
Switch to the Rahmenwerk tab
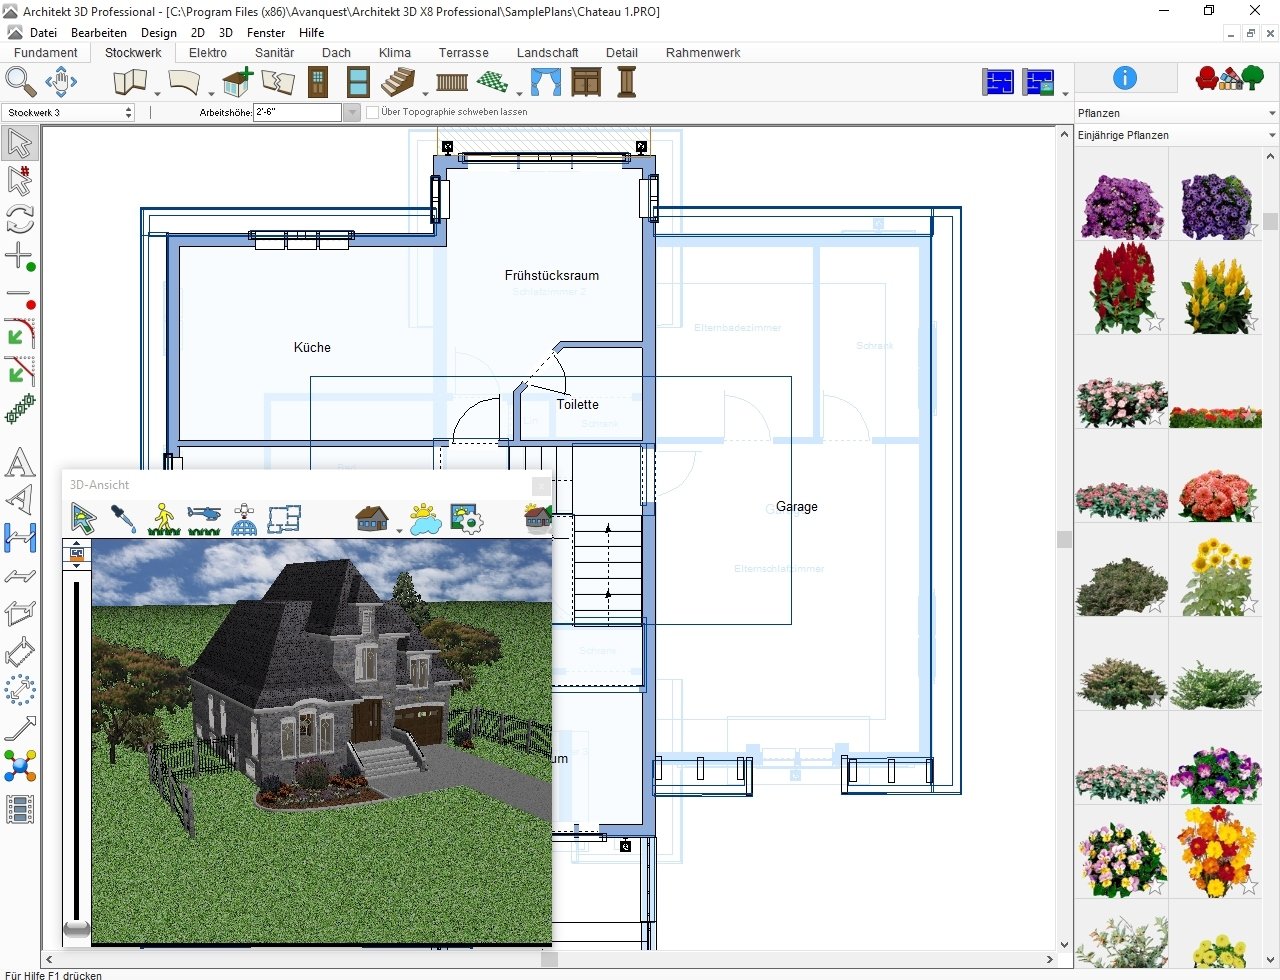(x=703, y=53)
